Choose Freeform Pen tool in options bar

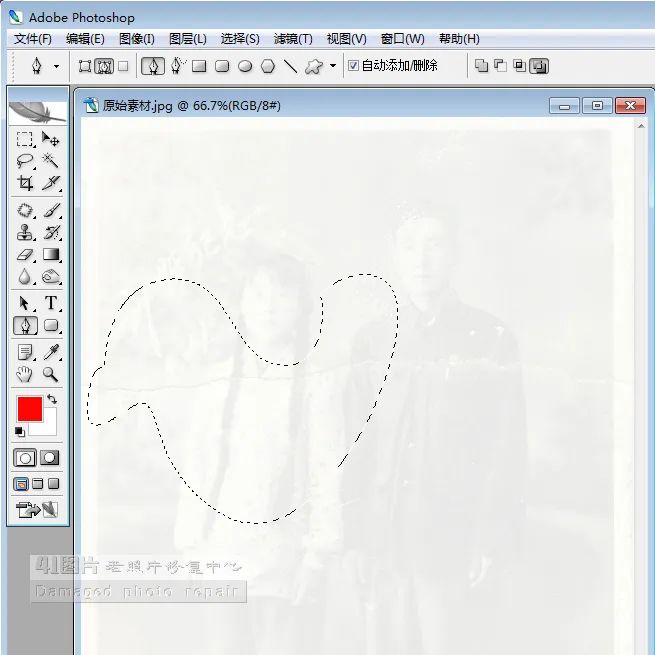pyautogui.click(x=178, y=66)
